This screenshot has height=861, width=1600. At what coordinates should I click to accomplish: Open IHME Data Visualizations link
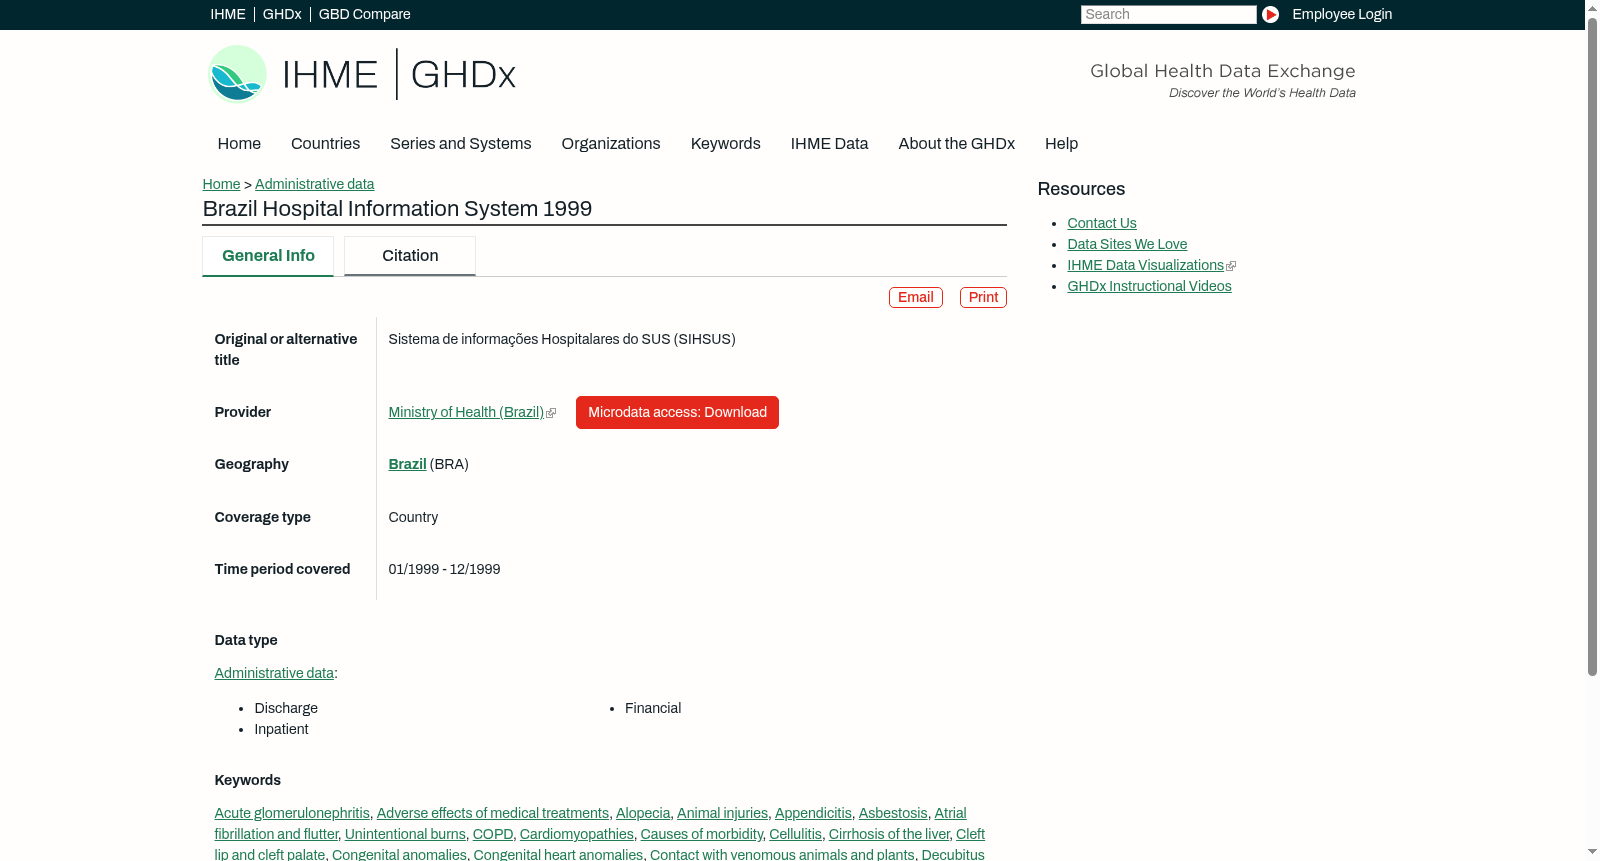click(x=1146, y=265)
